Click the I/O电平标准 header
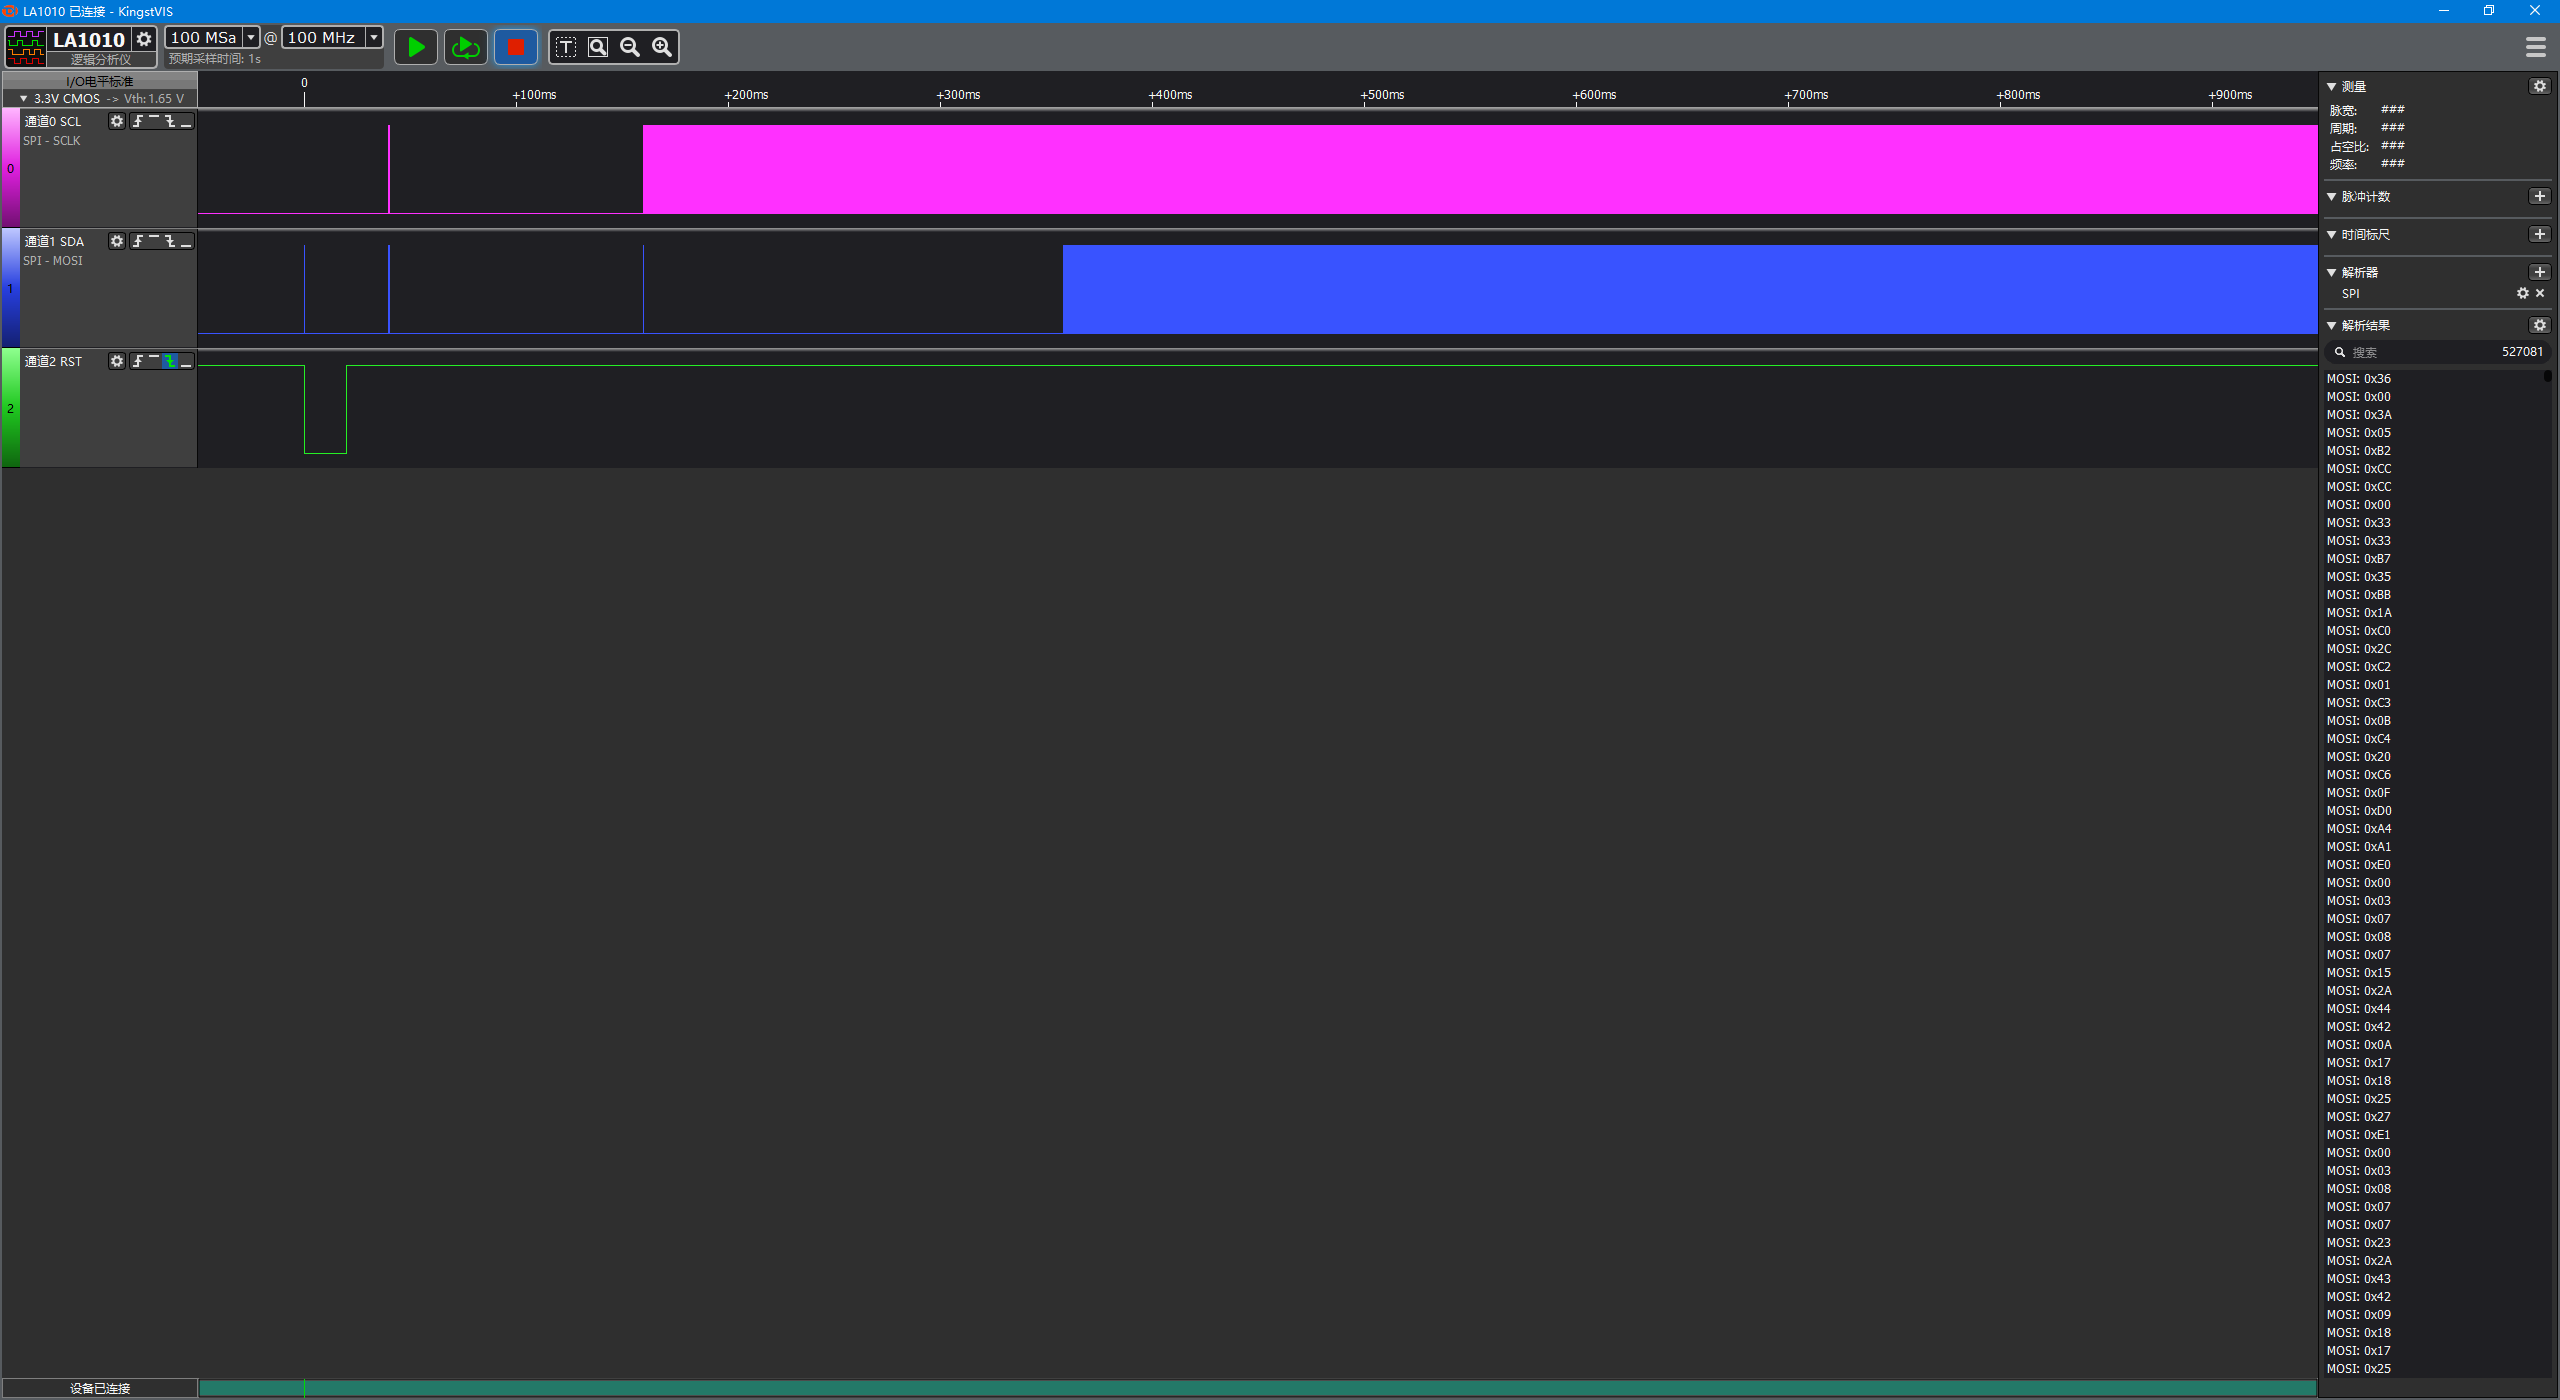Viewport: 2560px width, 1400px height. pyautogui.click(x=100, y=81)
